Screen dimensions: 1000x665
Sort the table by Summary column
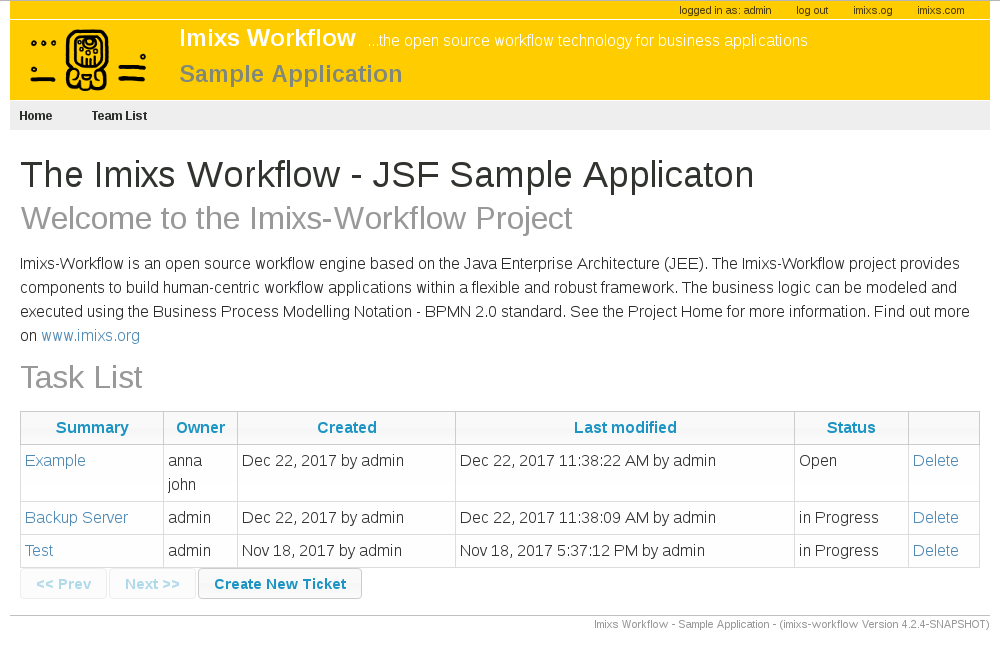(92, 427)
